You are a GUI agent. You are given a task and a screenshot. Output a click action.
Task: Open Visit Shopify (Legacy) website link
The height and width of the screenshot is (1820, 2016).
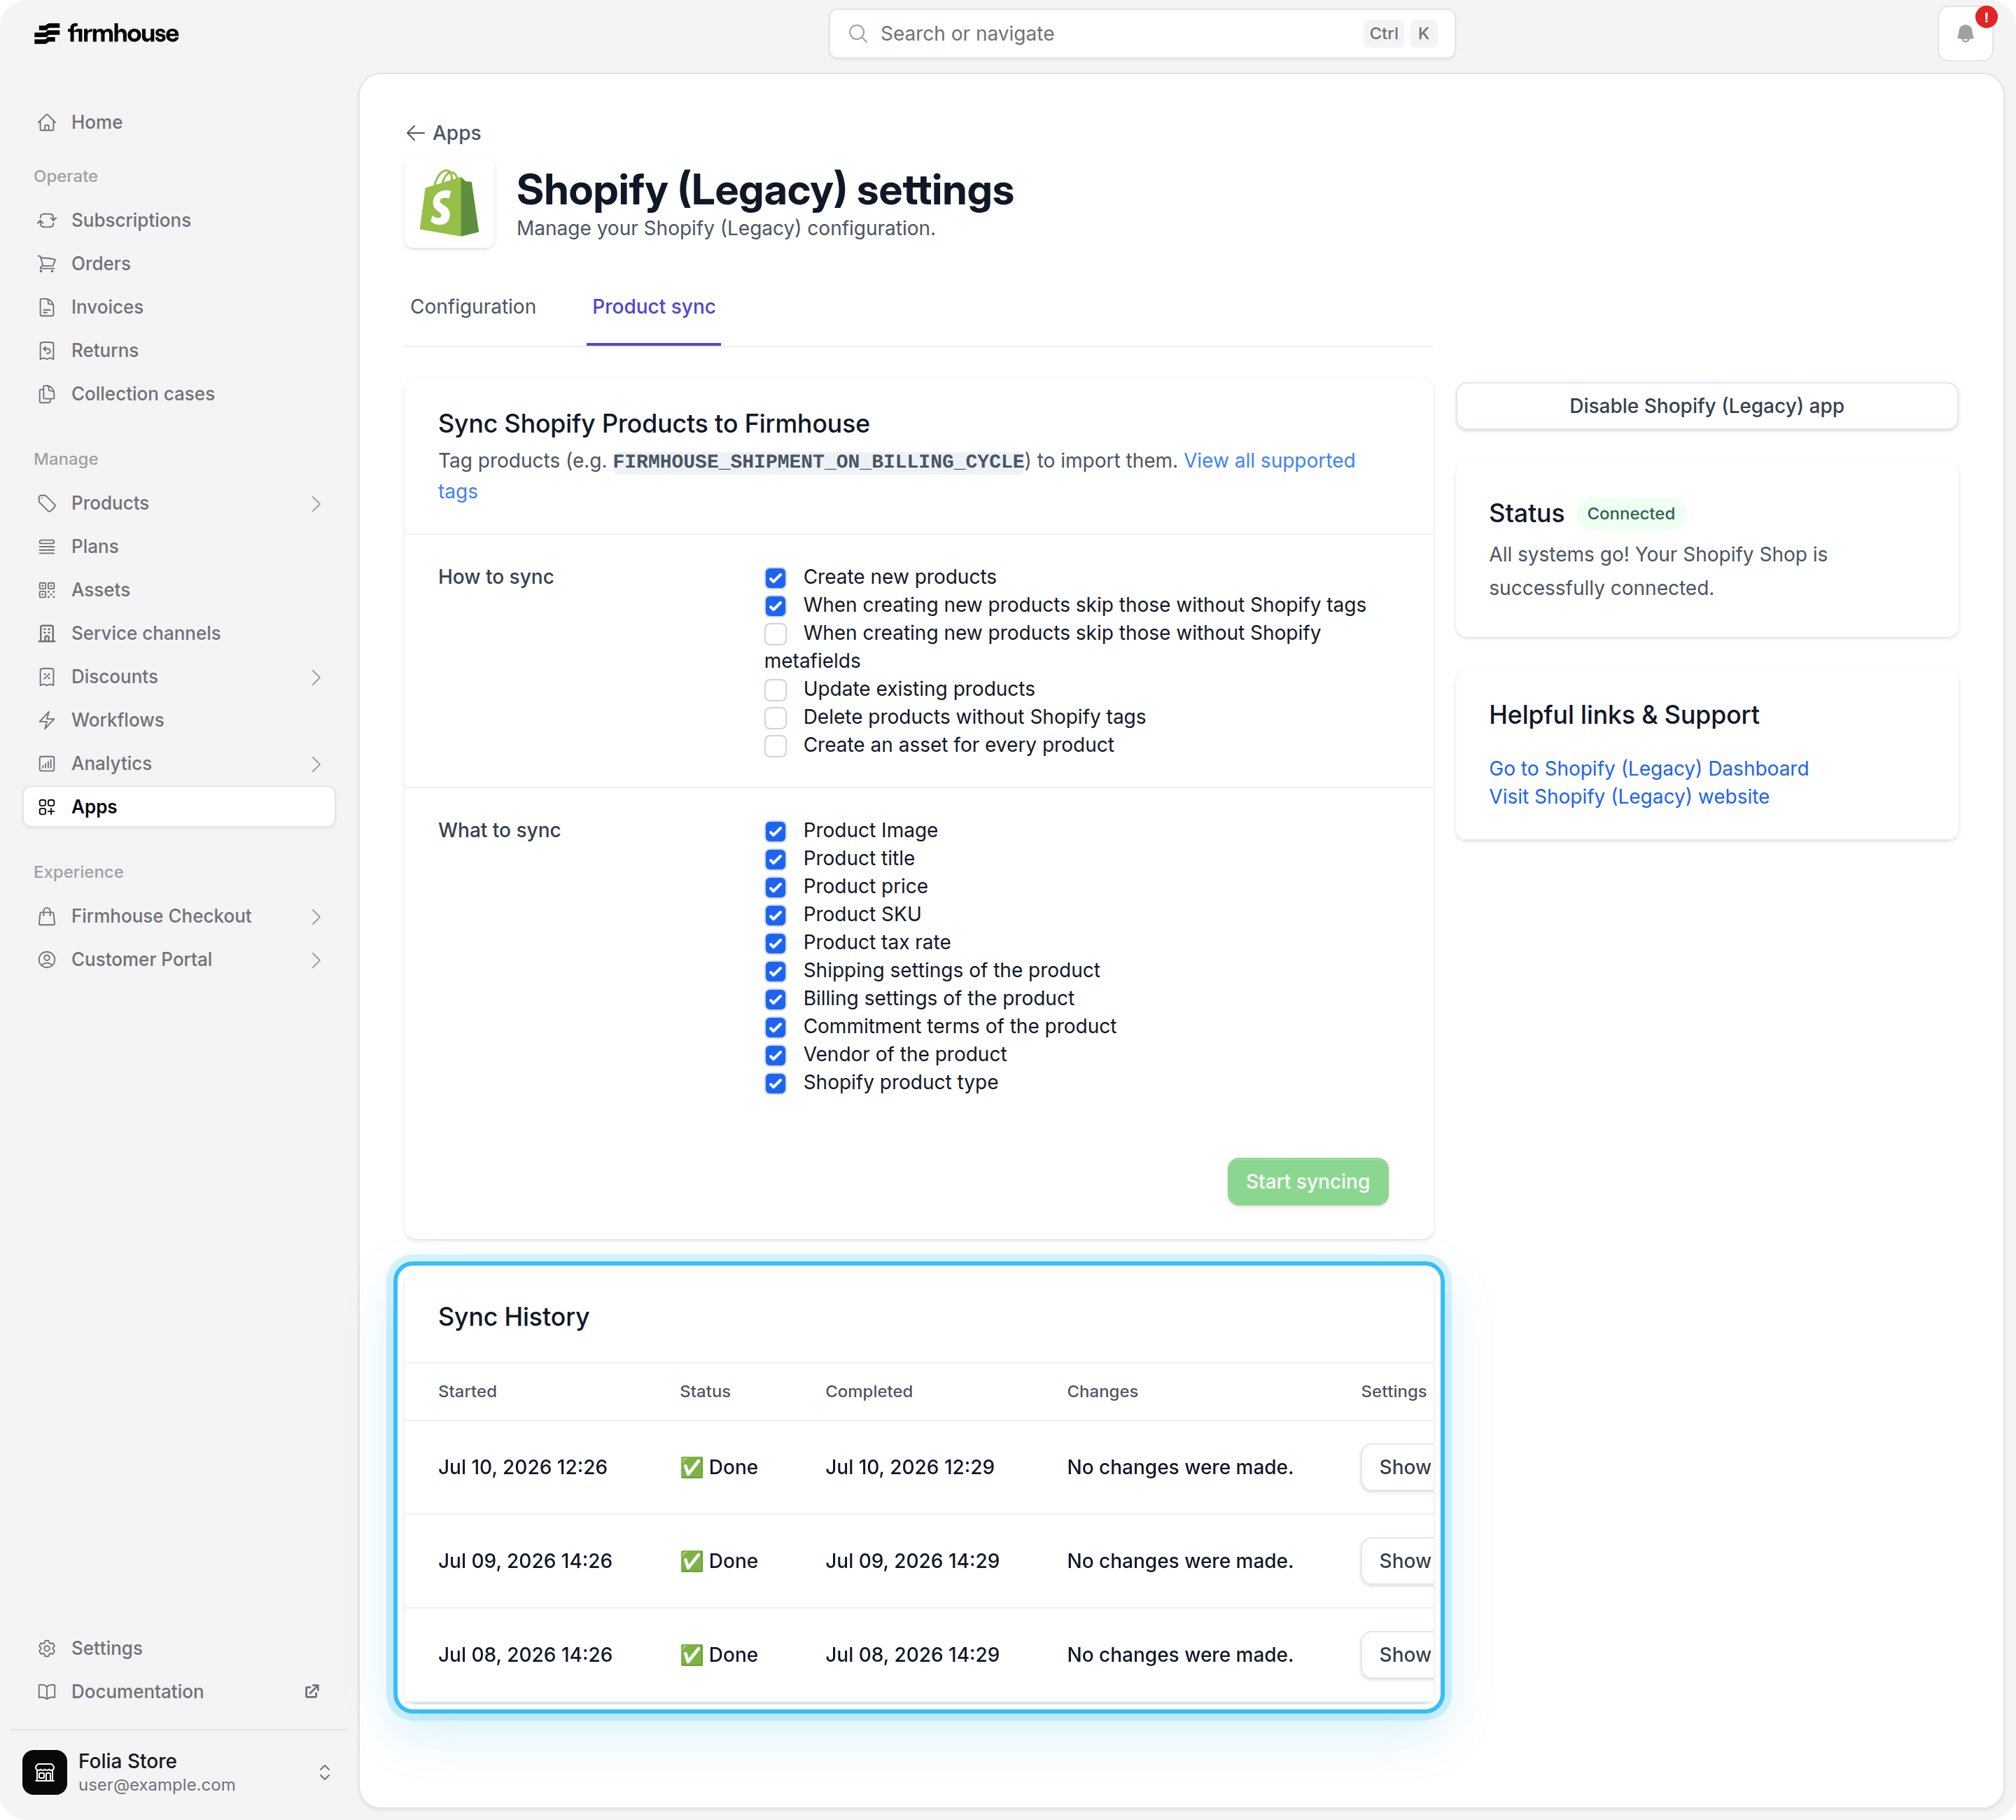point(1629,796)
